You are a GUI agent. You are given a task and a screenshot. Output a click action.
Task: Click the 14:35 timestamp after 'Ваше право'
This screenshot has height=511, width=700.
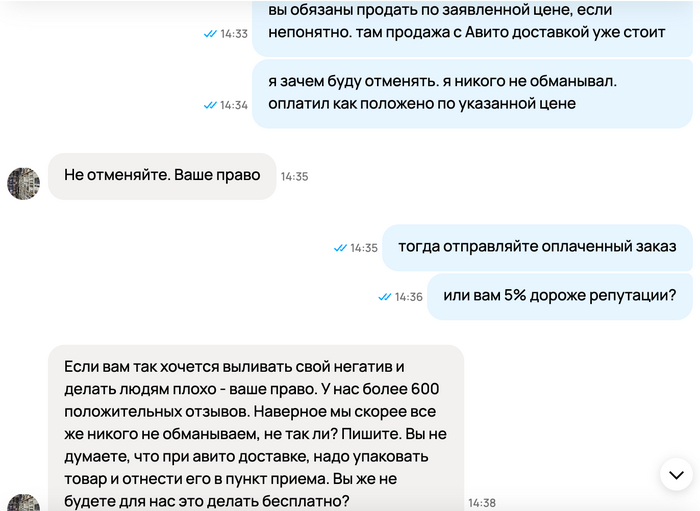coord(294,176)
